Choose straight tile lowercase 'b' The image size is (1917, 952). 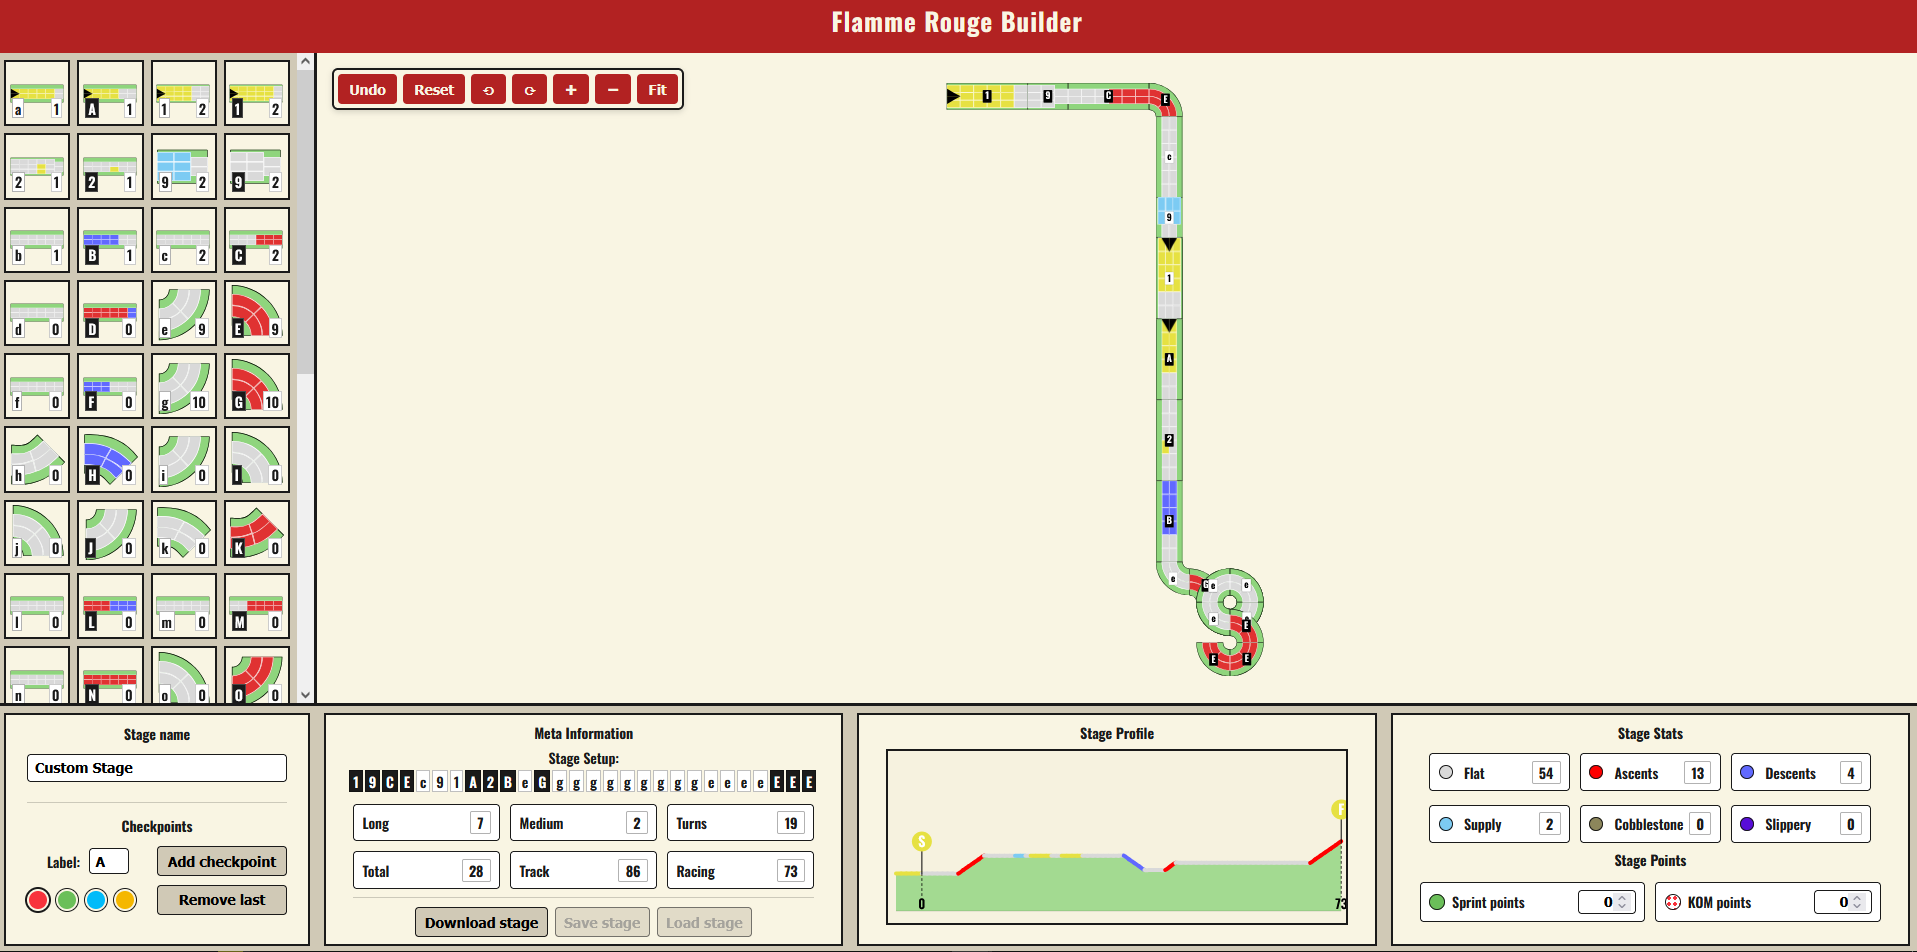(x=37, y=239)
